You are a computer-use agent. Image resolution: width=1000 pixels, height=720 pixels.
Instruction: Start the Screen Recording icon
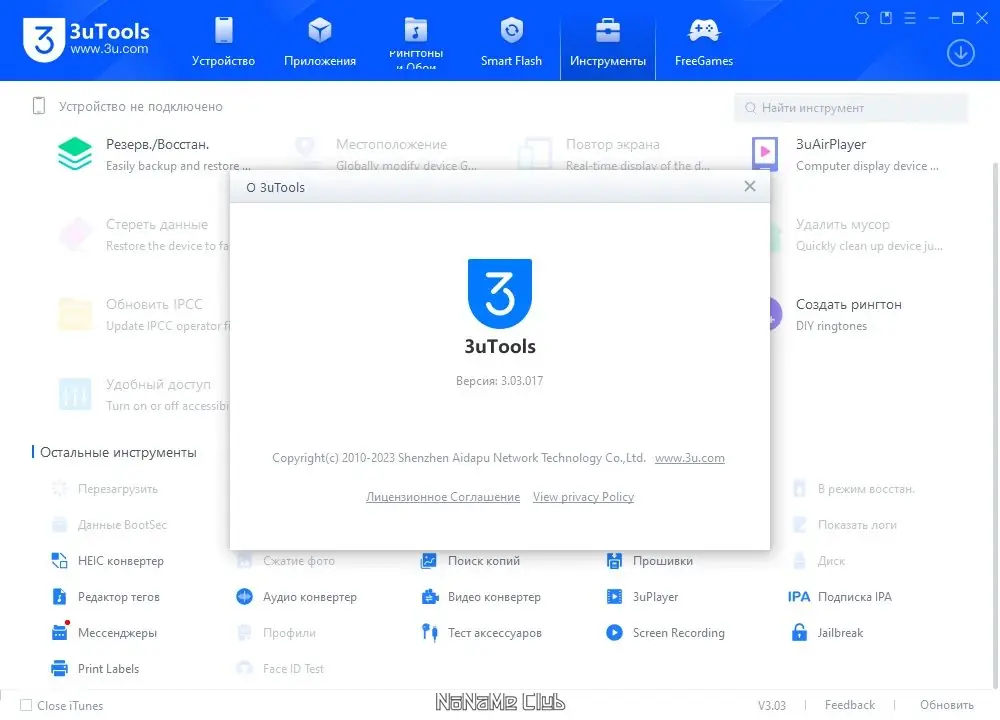point(614,632)
